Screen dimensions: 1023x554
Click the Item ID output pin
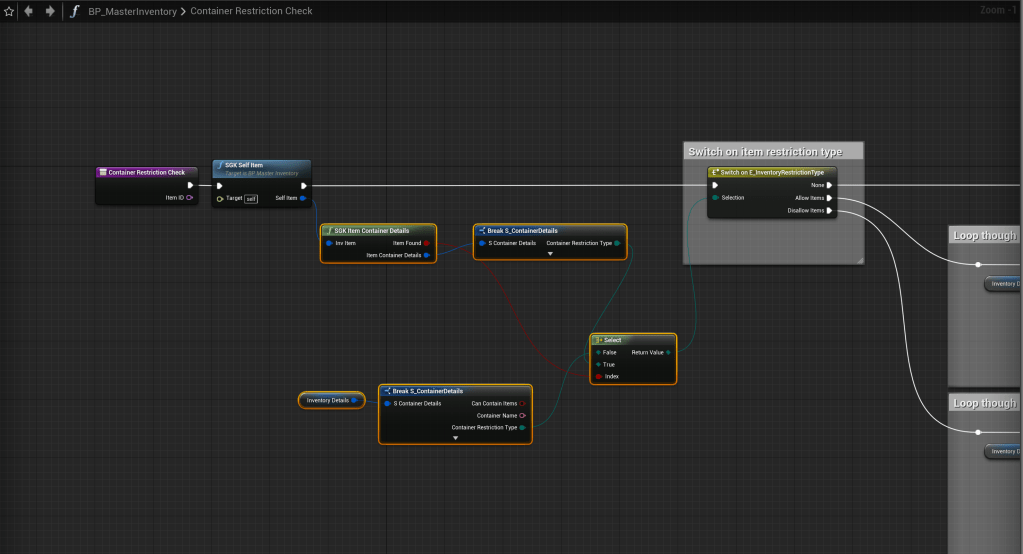[189, 198]
